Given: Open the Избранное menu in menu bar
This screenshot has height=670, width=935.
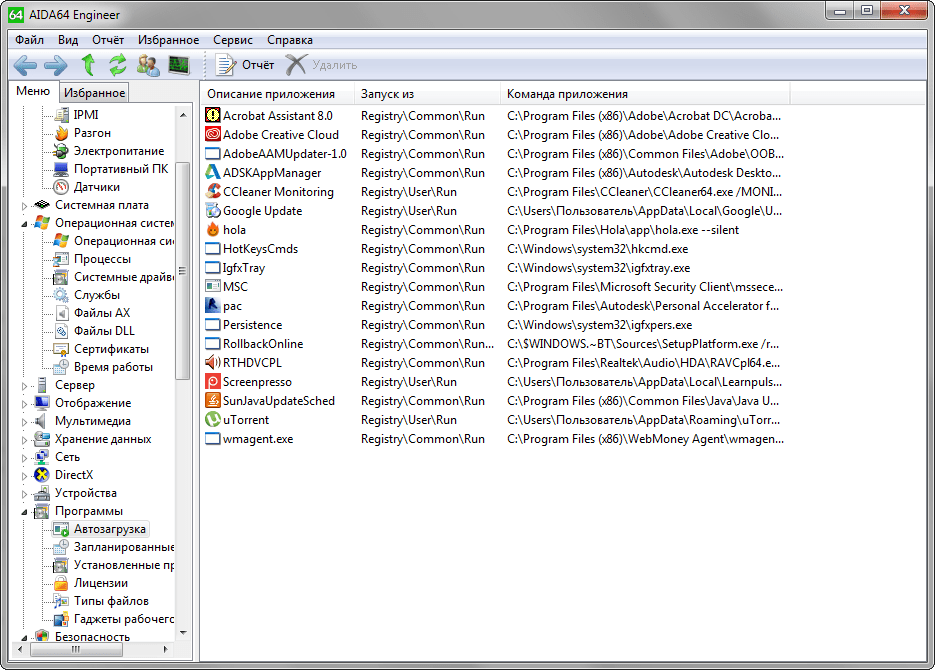Looking at the screenshot, I should [169, 40].
